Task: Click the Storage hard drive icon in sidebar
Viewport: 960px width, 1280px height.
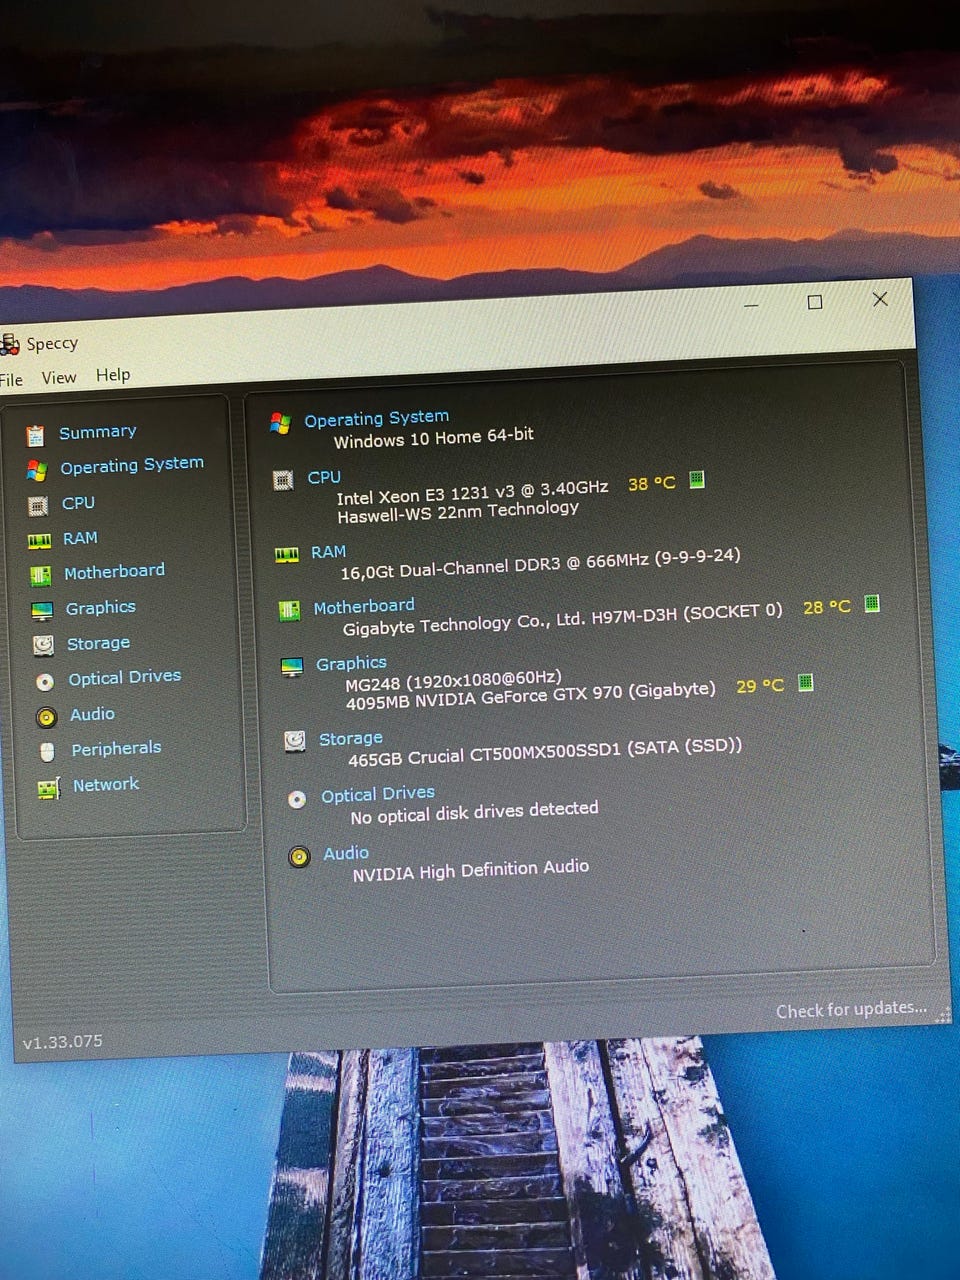Action: 43,646
